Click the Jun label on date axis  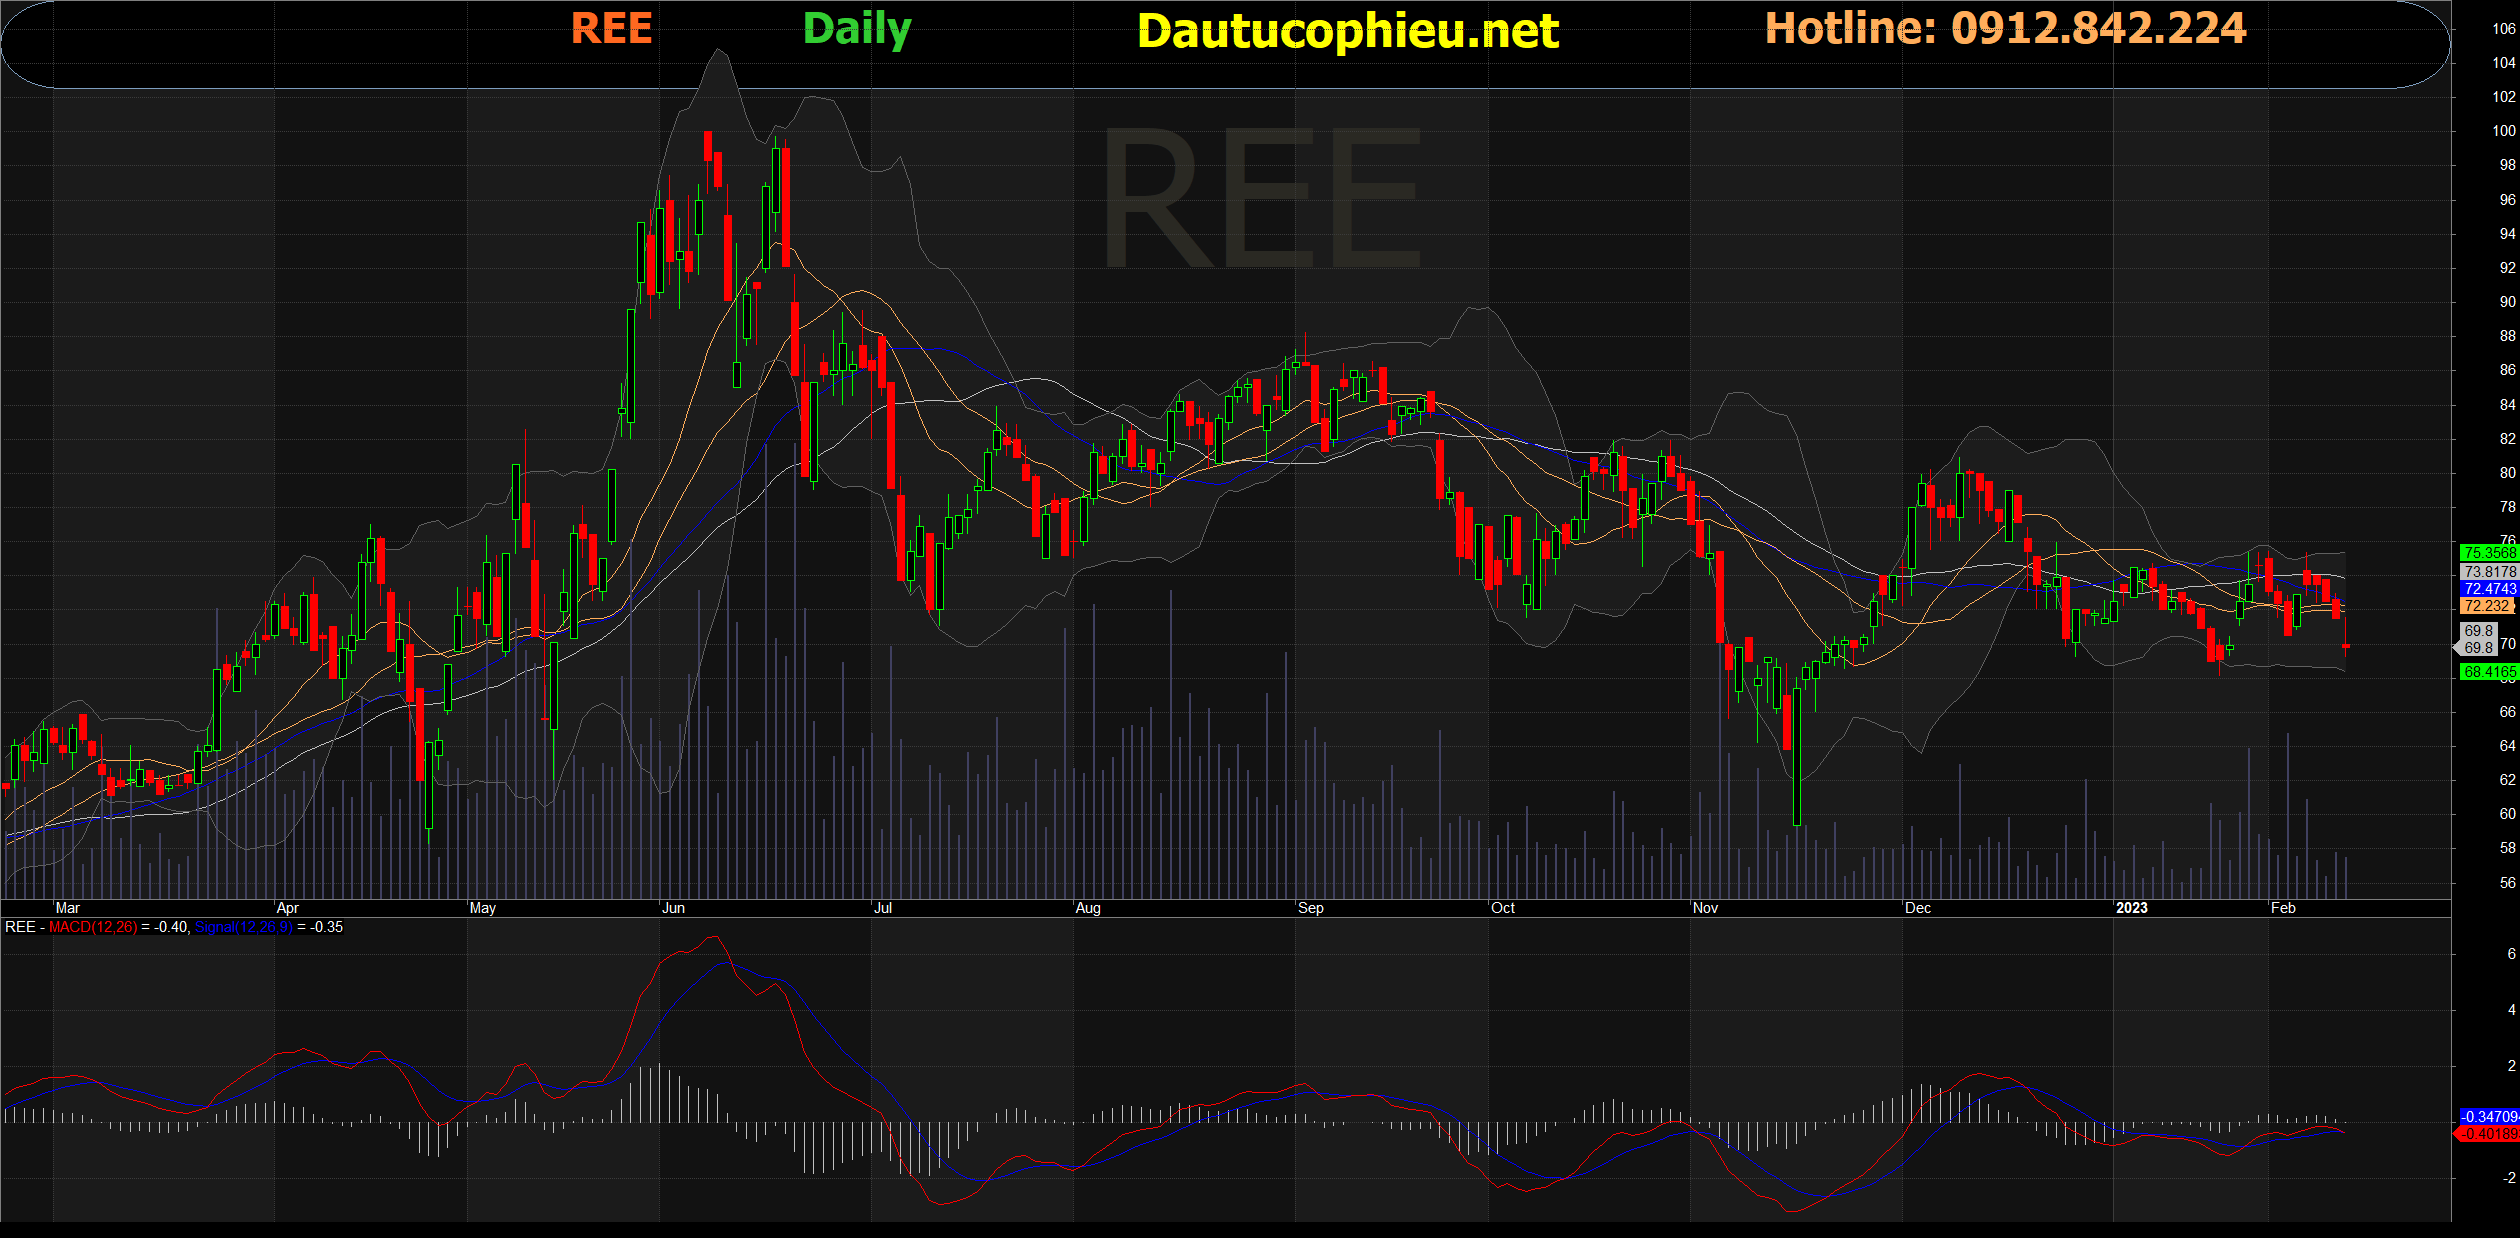[673, 908]
